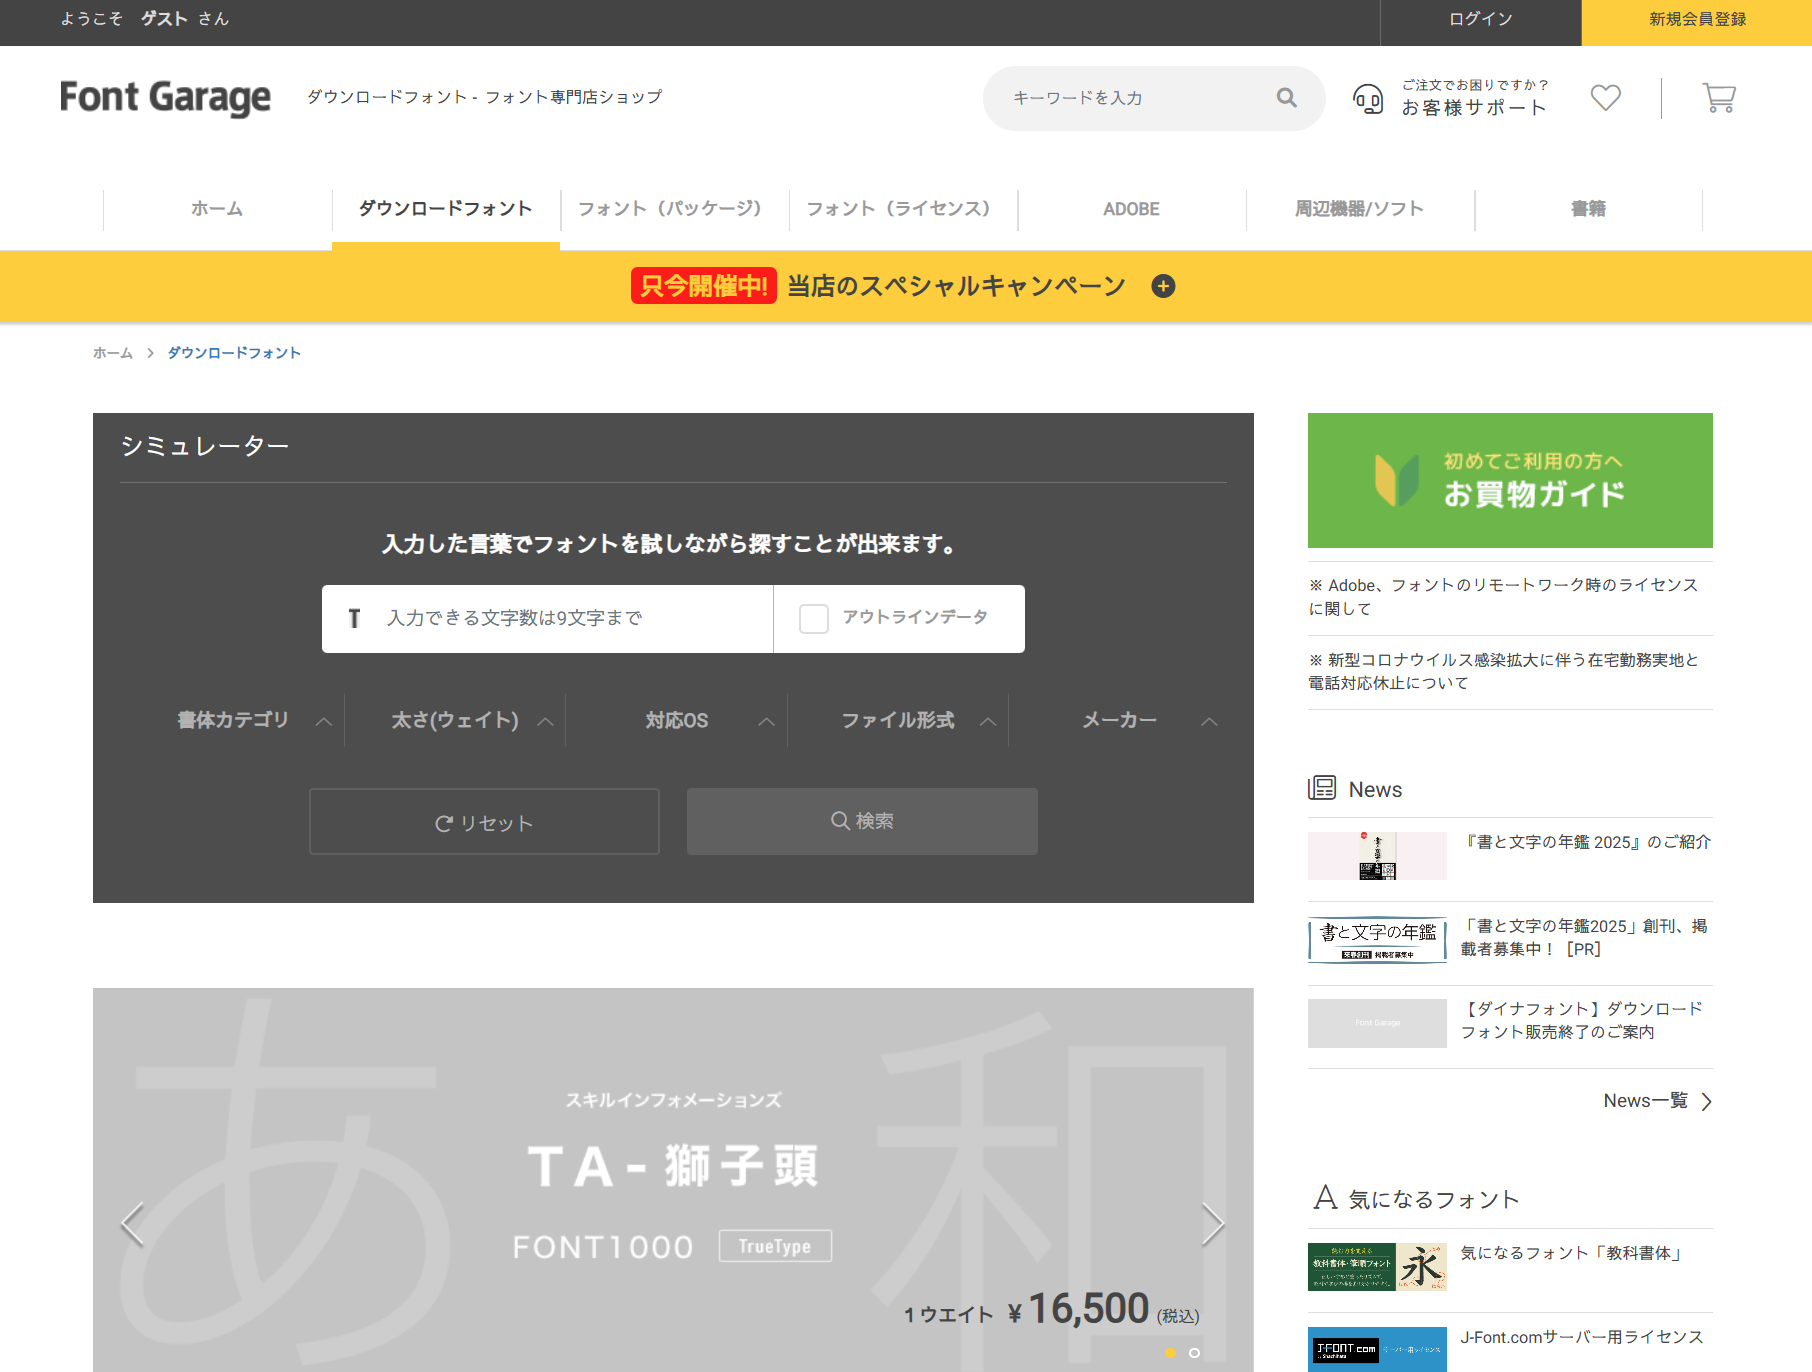Open the ADOBE navigation tab

click(x=1131, y=209)
